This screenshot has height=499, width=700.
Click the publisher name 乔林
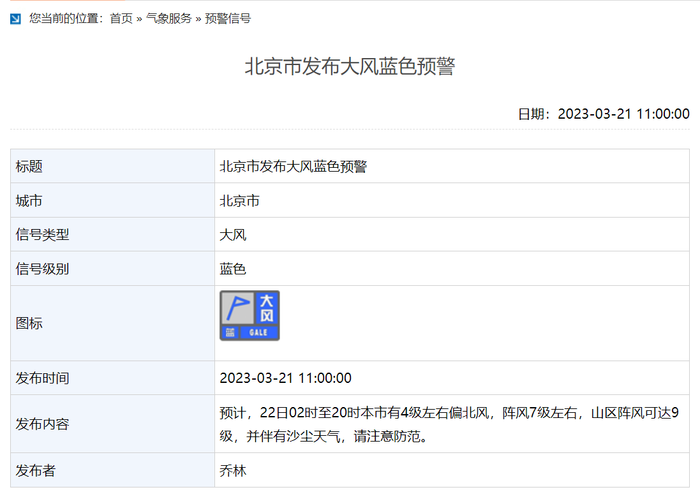tap(233, 470)
